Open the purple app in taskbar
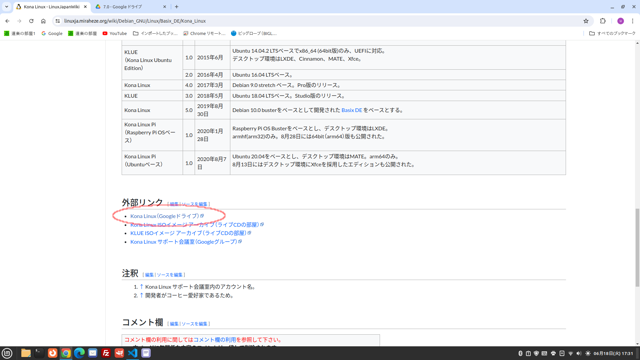The width and height of the screenshot is (640, 360). pos(146,353)
